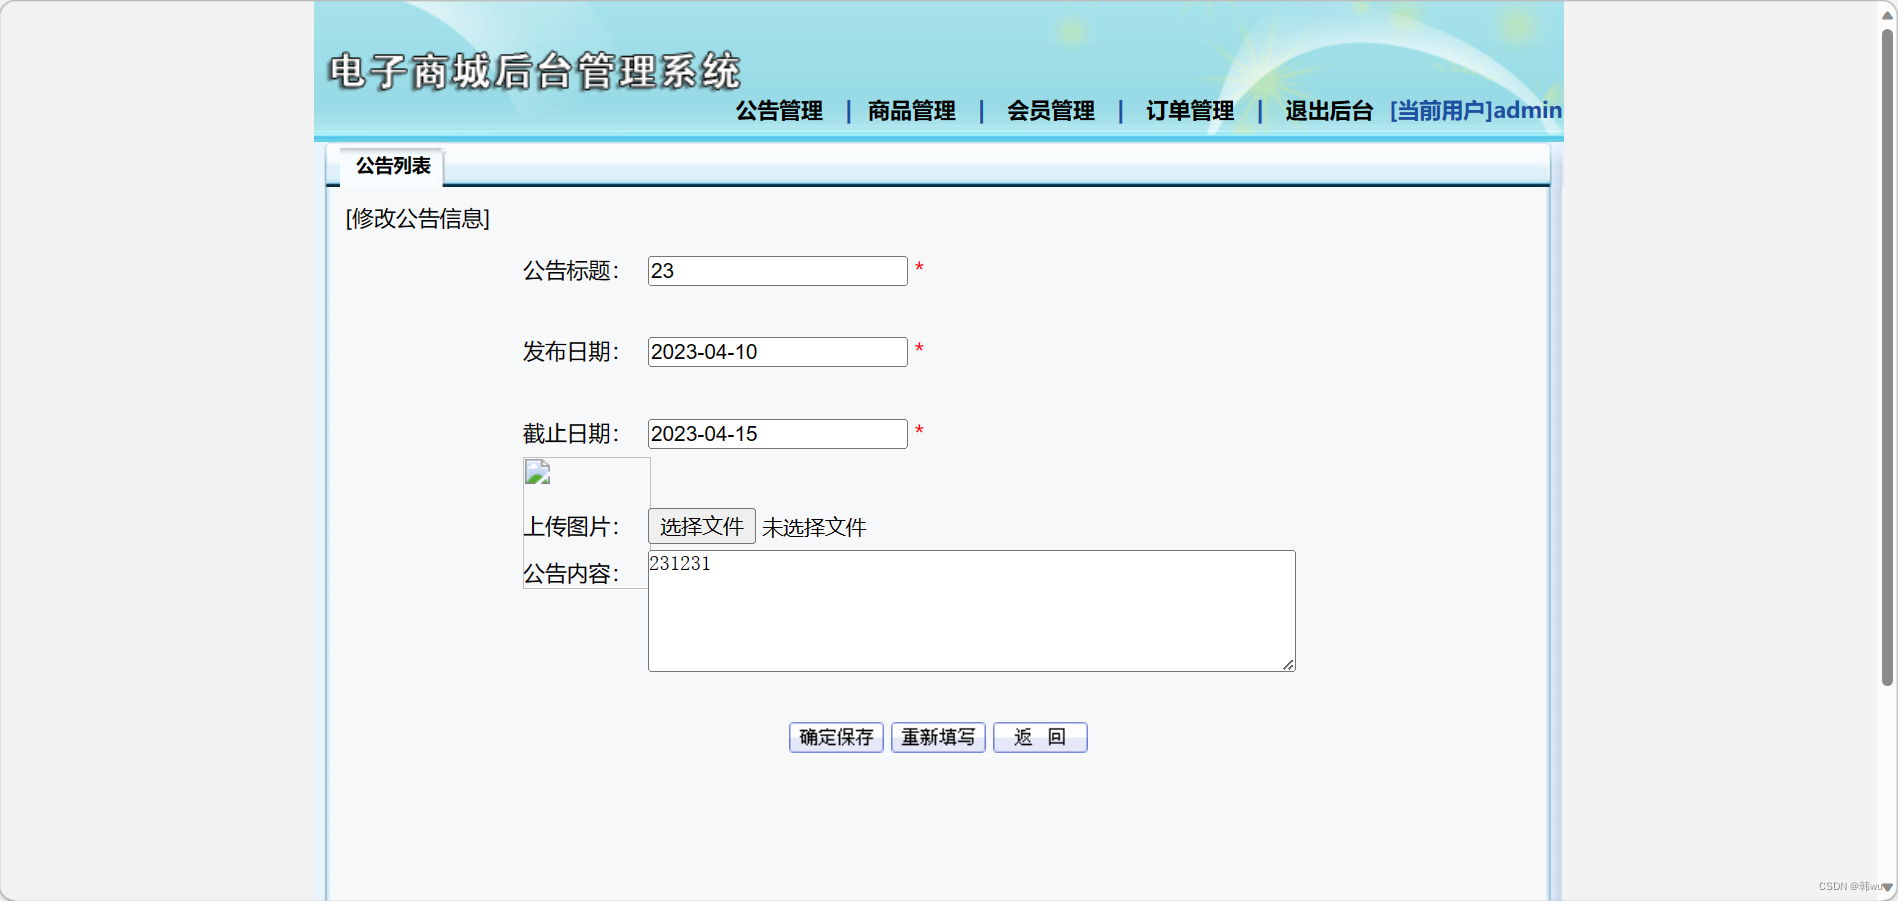This screenshot has height=901, width=1898.
Task: Click the [修改公告信息] heading text
Action: pos(418,219)
